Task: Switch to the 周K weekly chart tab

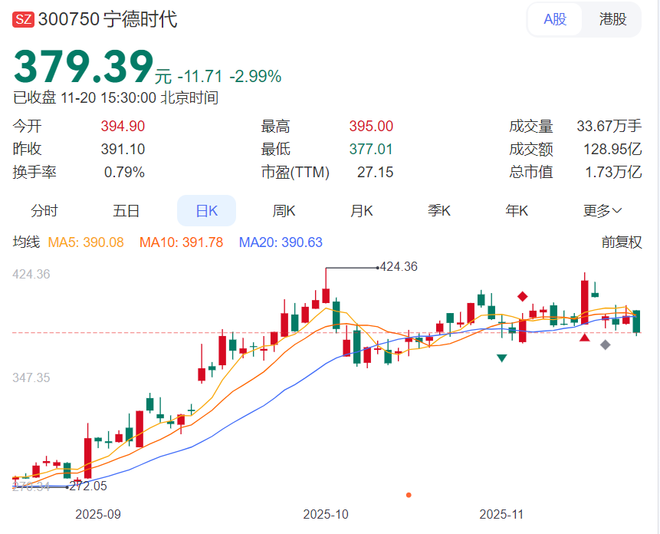Action: (x=284, y=211)
